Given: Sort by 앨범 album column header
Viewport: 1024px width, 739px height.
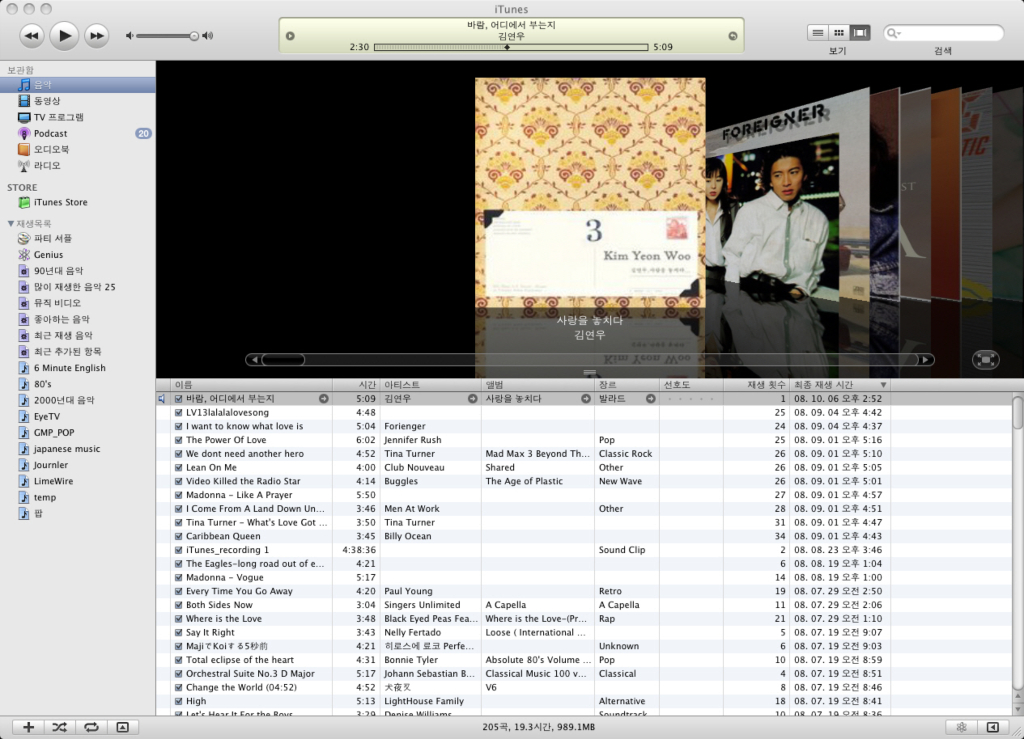Looking at the screenshot, I should tap(538, 385).
